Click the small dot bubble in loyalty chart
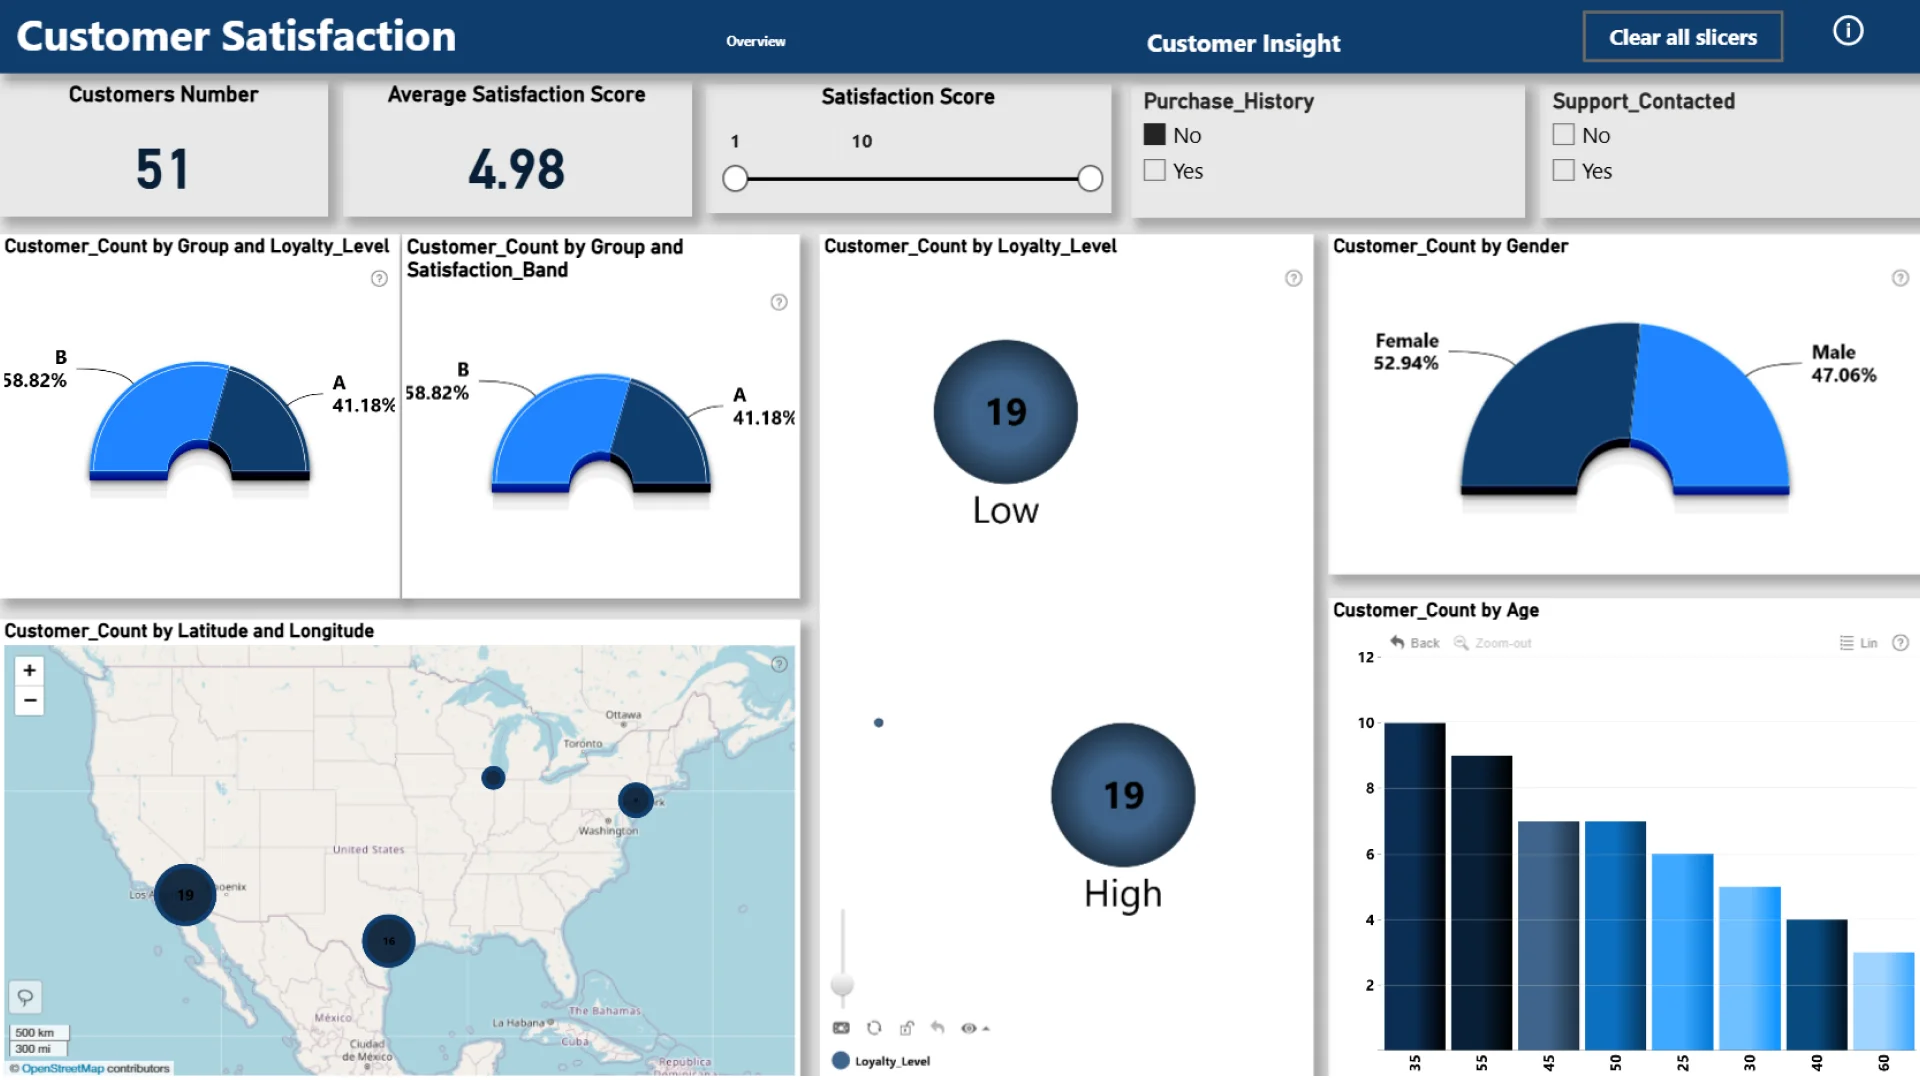The width and height of the screenshot is (1920, 1080). tap(878, 722)
